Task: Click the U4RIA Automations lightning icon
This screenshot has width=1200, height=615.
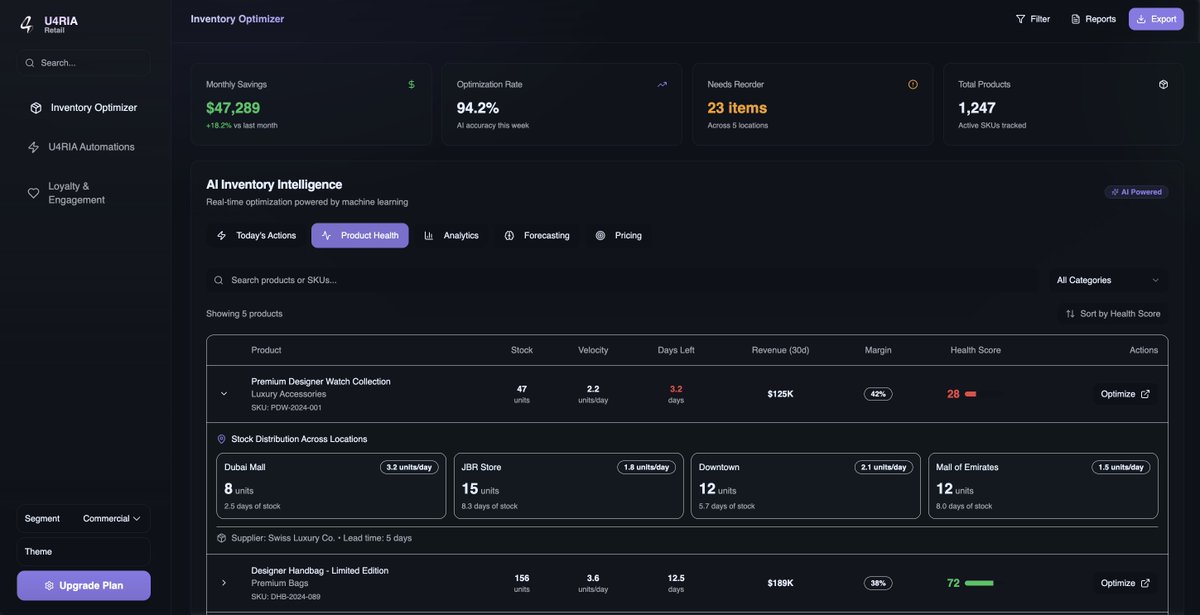Action: [x=34, y=147]
